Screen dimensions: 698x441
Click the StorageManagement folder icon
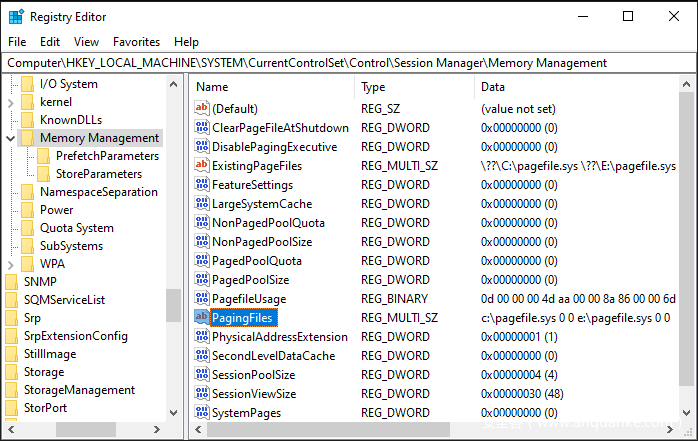click(12, 389)
